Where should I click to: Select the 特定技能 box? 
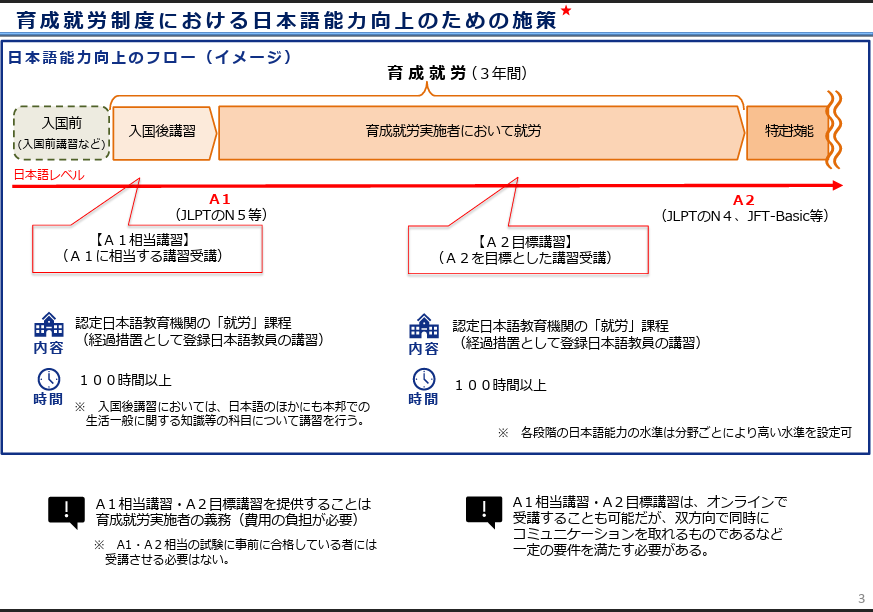click(788, 131)
